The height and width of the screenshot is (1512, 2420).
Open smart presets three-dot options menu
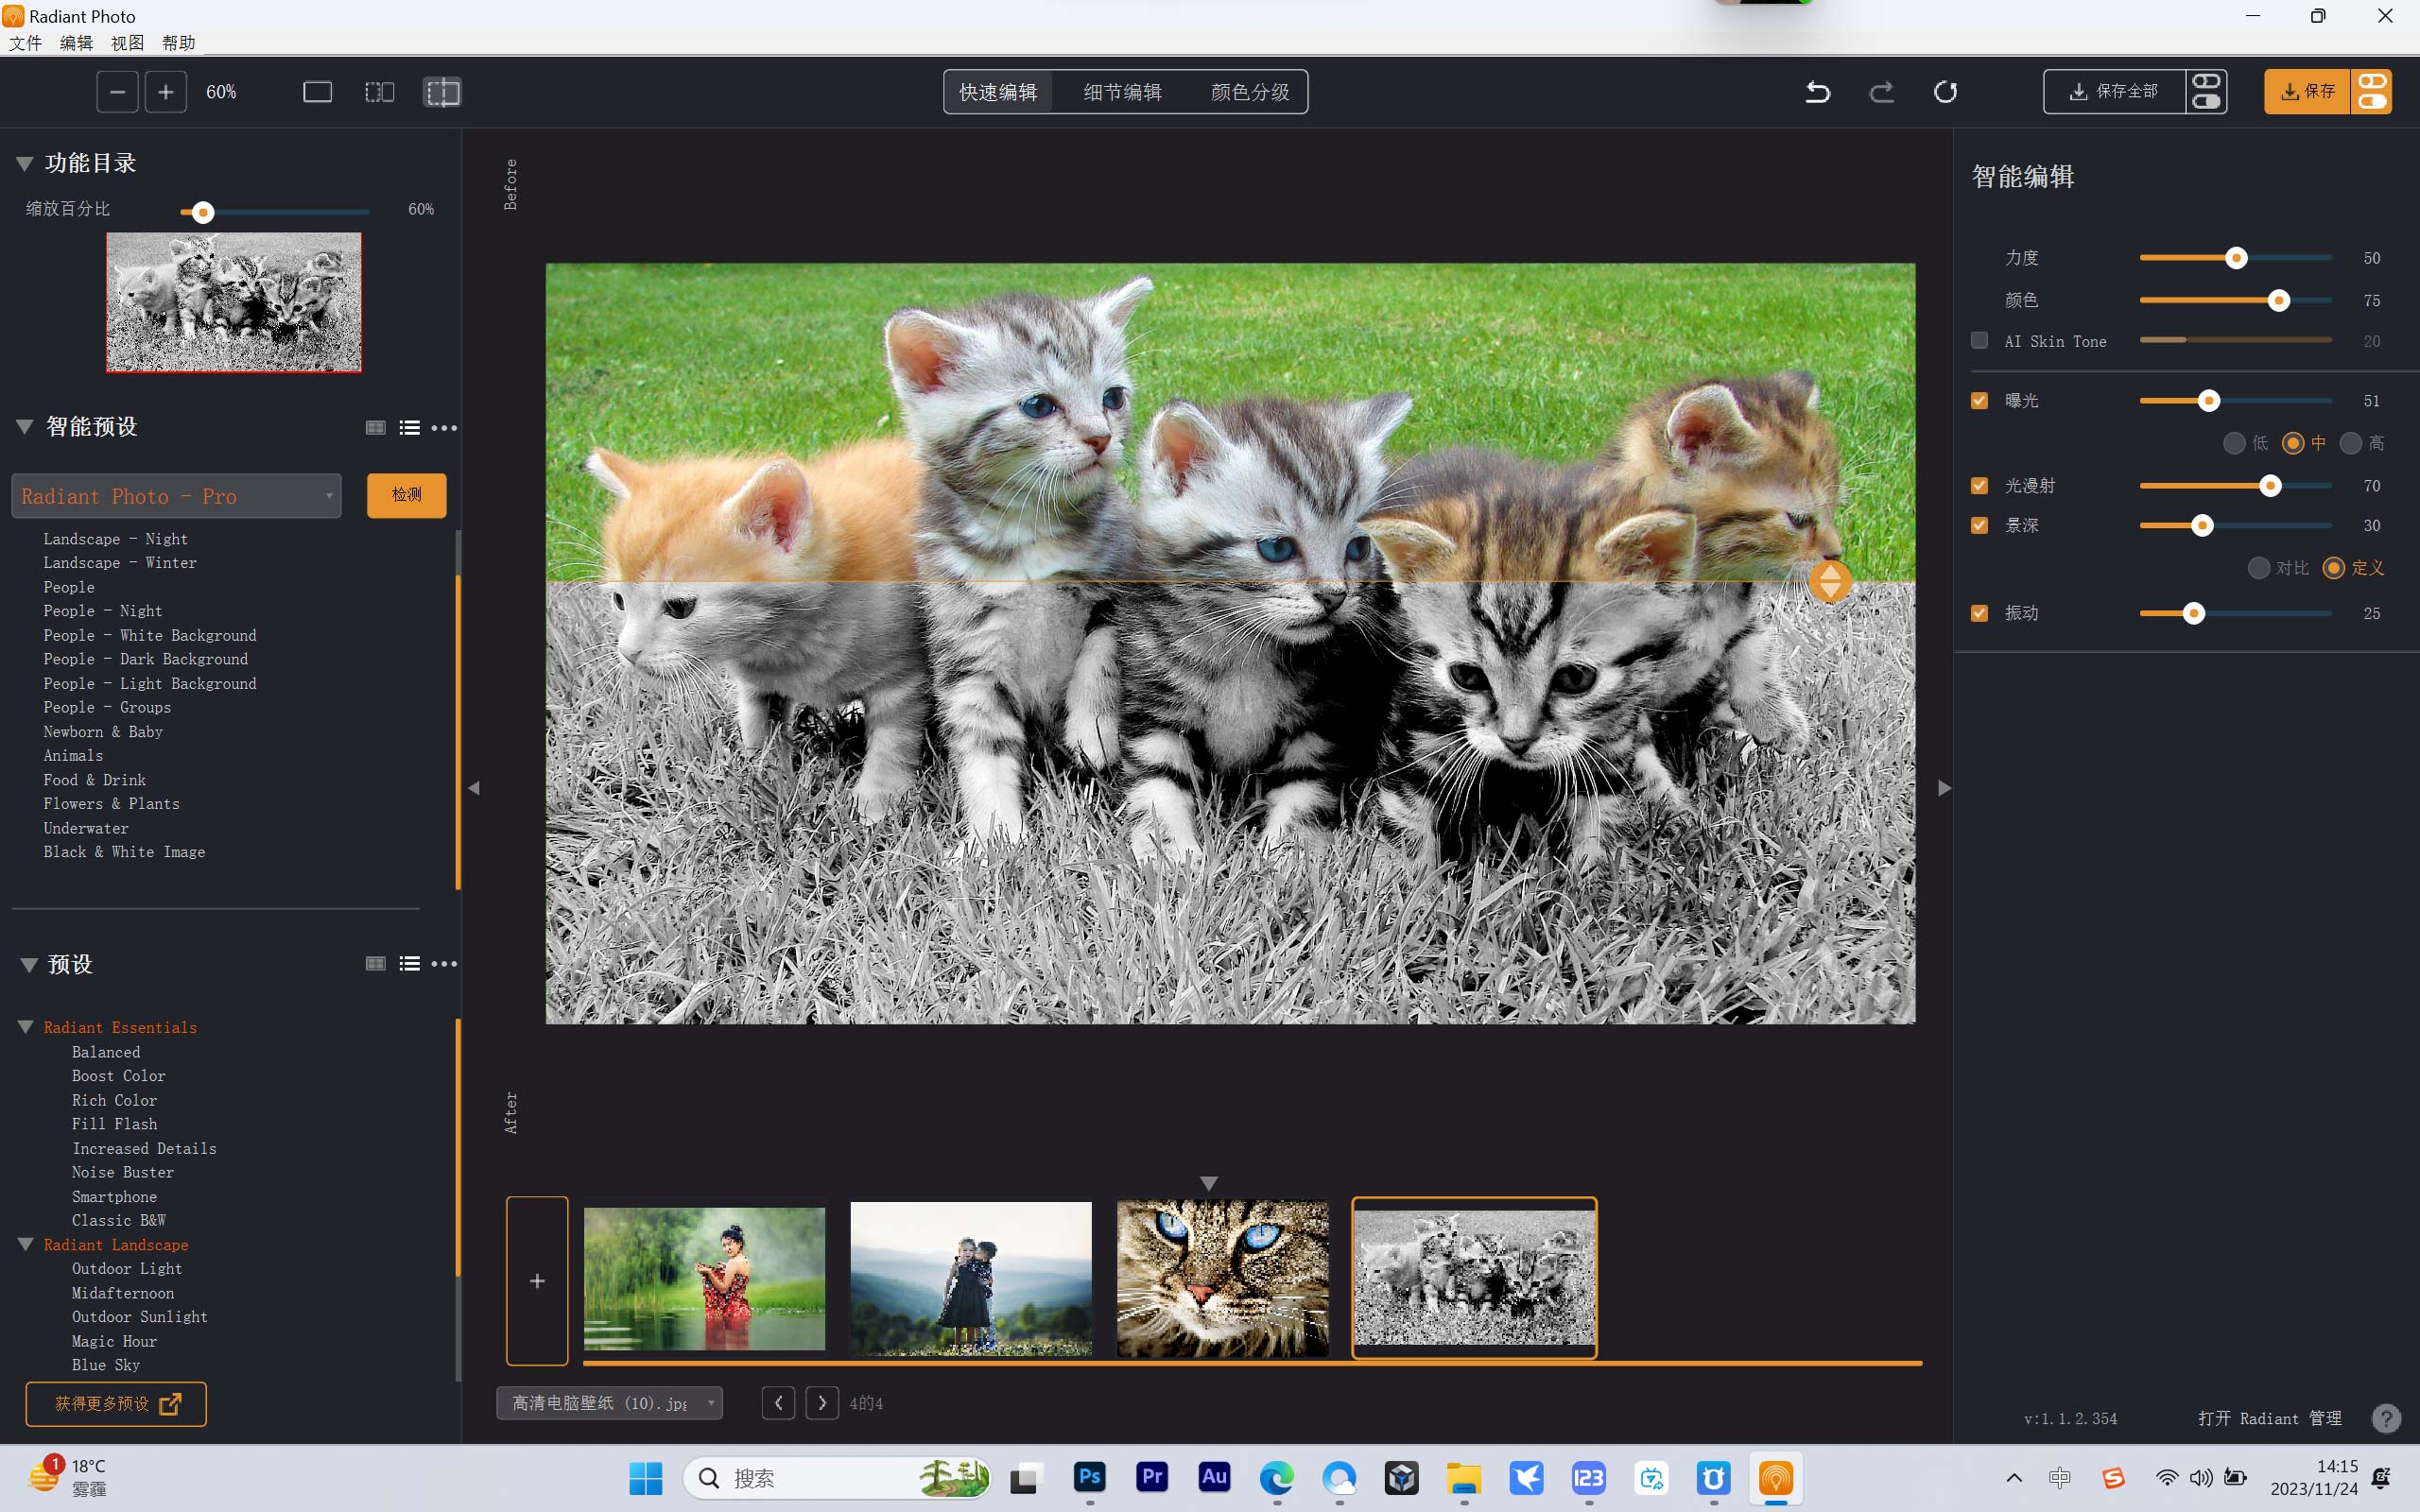pyautogui.click(x=444, y=428)
